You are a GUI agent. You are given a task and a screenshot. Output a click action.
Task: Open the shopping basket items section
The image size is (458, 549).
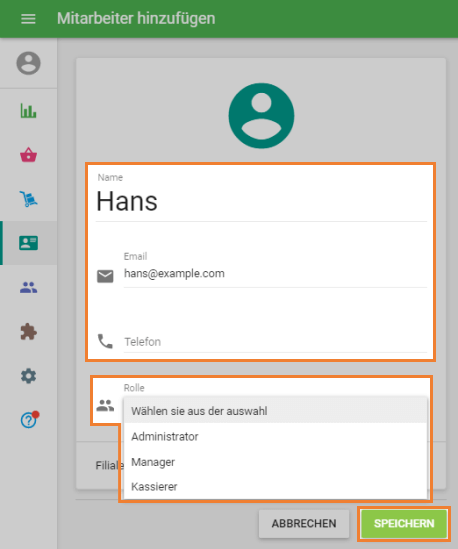point(28,155)
